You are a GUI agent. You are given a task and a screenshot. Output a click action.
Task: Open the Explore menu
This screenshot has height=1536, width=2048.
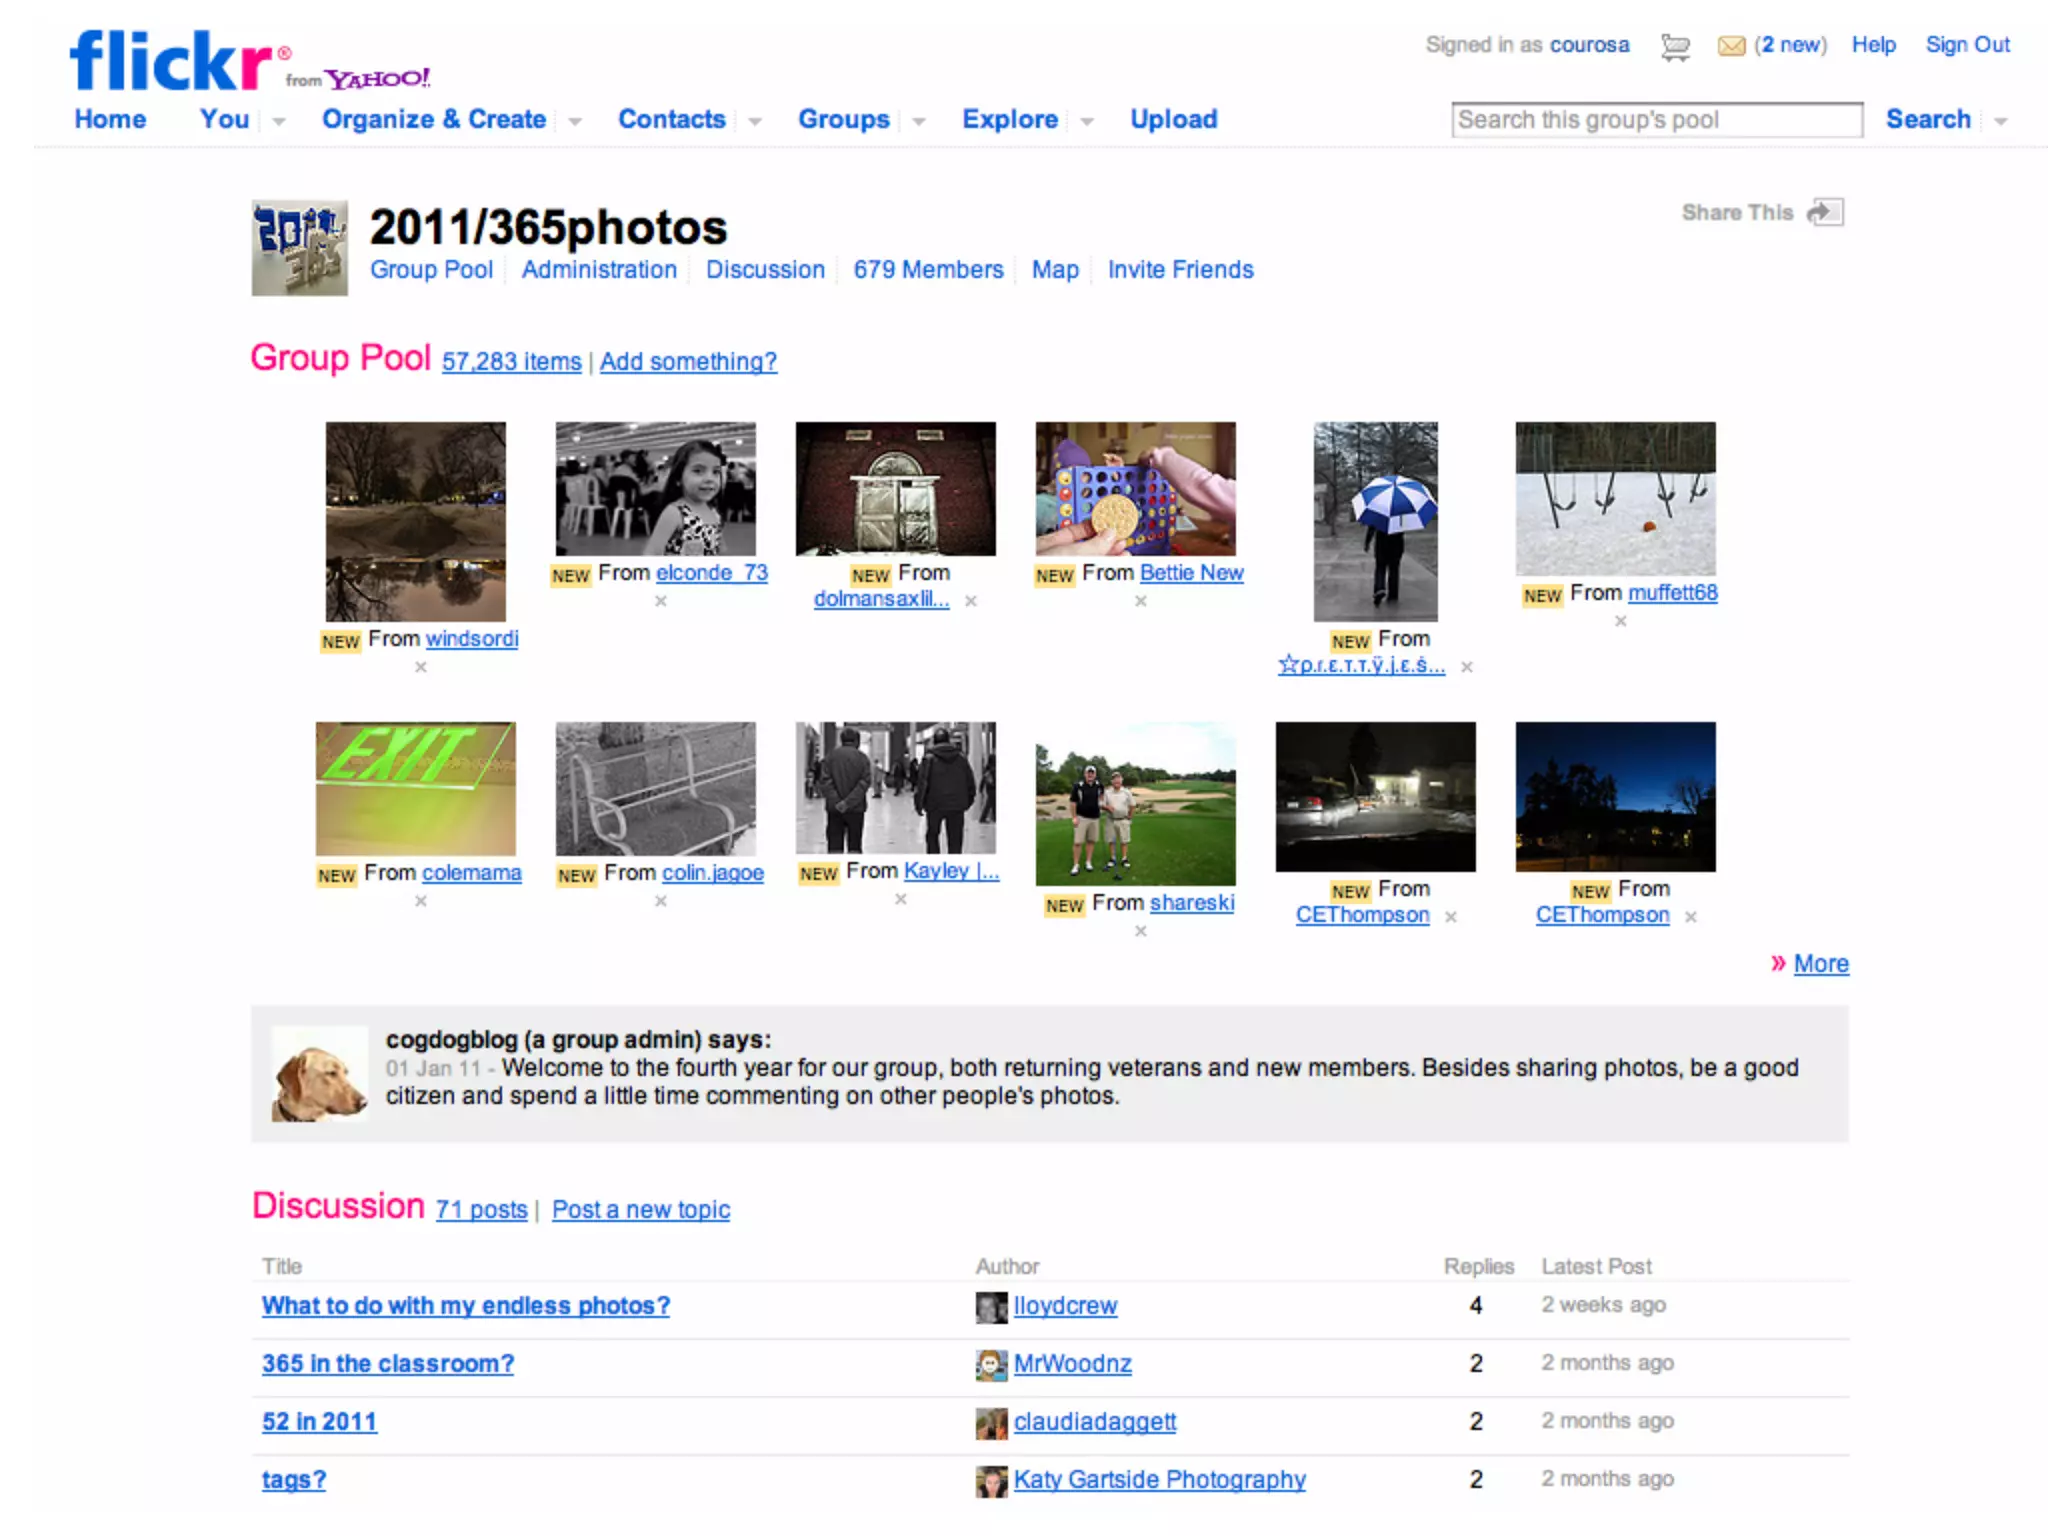(1009, 119)
